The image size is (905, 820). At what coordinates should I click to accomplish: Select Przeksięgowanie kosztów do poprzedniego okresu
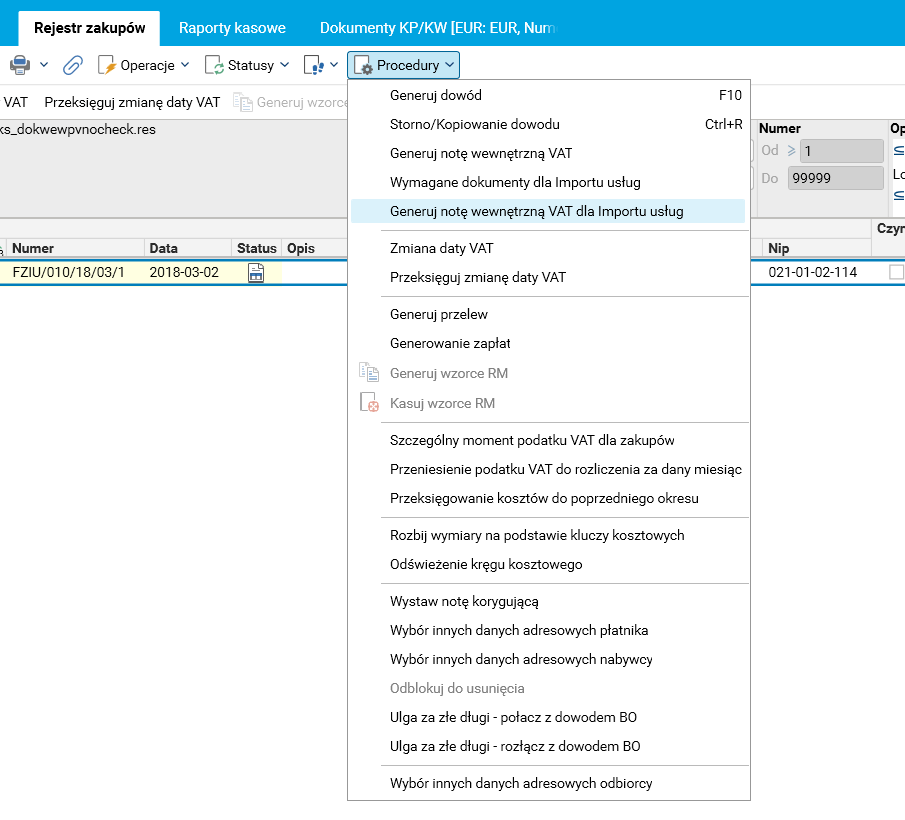pyautogui.click(x=548, y=498)
